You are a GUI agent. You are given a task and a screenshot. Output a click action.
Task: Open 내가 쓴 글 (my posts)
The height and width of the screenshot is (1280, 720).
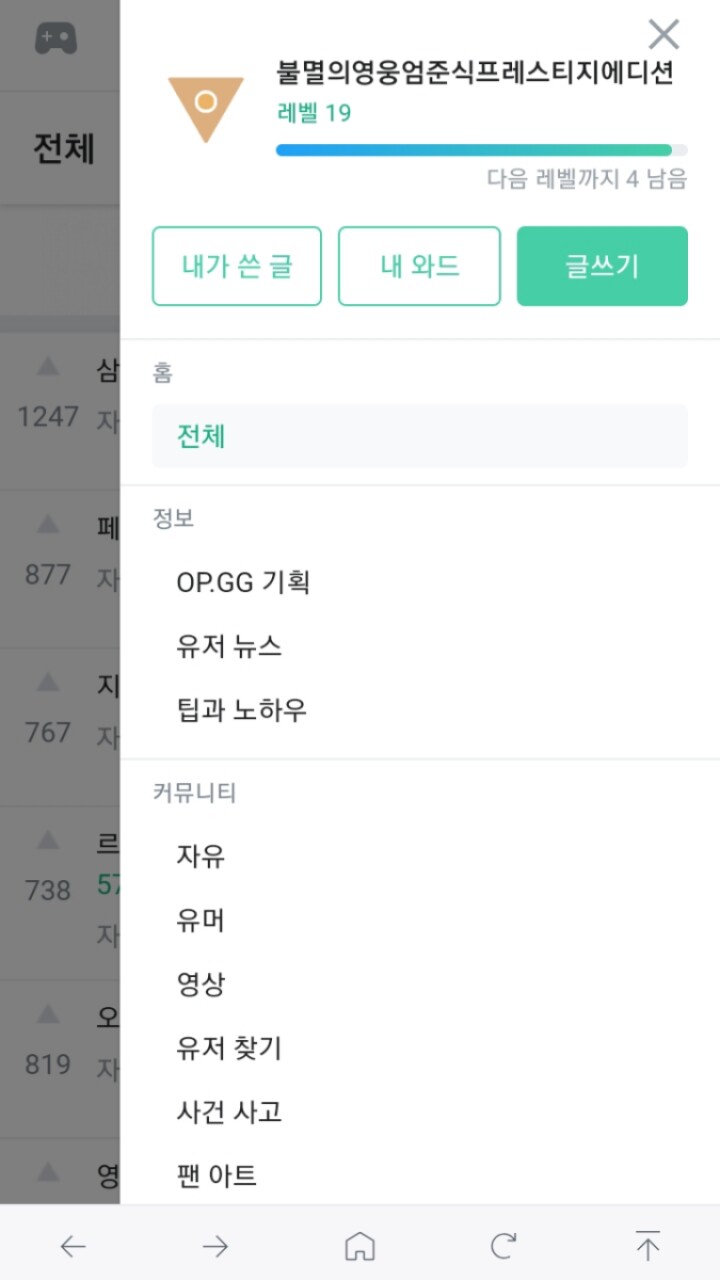[237, 266]
